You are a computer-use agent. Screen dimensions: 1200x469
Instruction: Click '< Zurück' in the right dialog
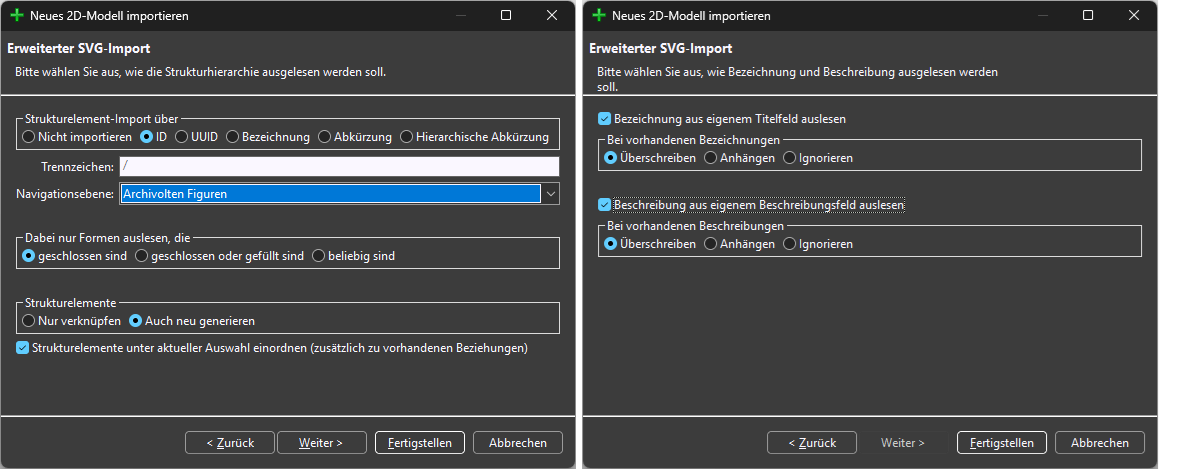tap(812, 442)
